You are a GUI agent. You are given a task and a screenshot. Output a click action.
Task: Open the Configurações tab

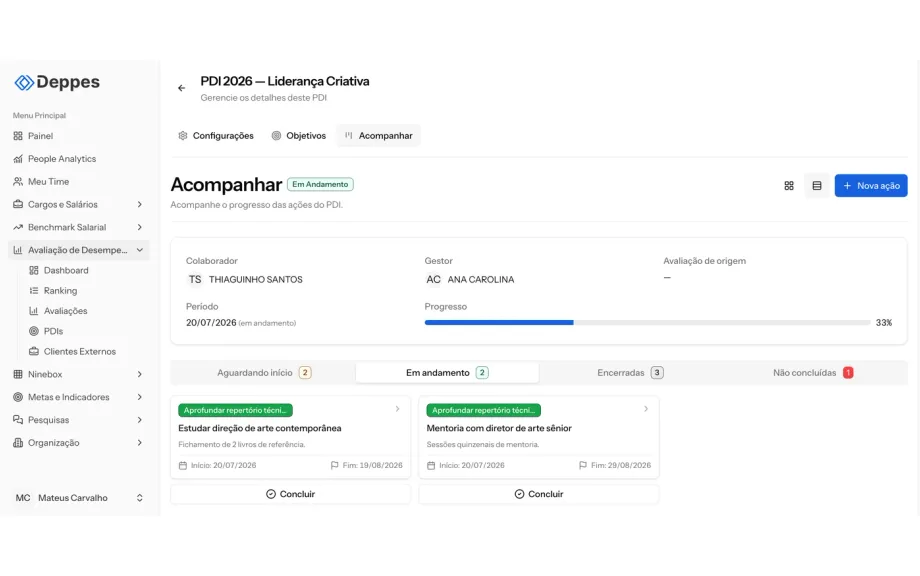tap(216, 135)
